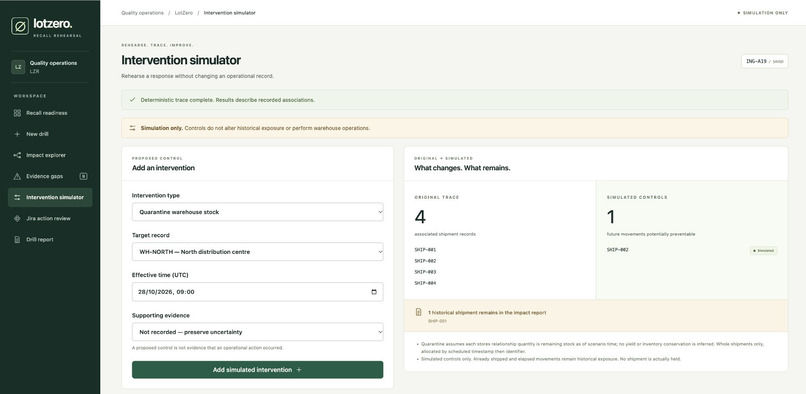
Task: Click the Original trace count 4
Action: (x=420, y=217)
